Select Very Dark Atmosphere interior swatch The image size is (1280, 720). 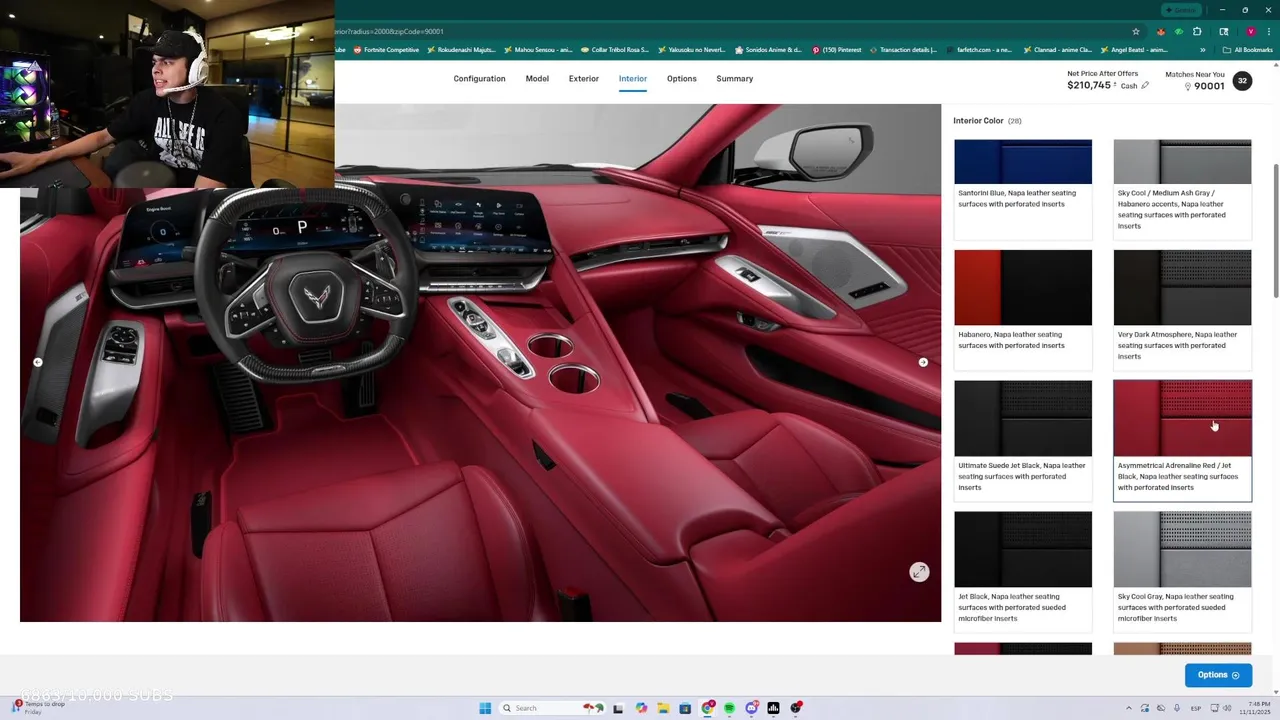(x=1182, y=309)
